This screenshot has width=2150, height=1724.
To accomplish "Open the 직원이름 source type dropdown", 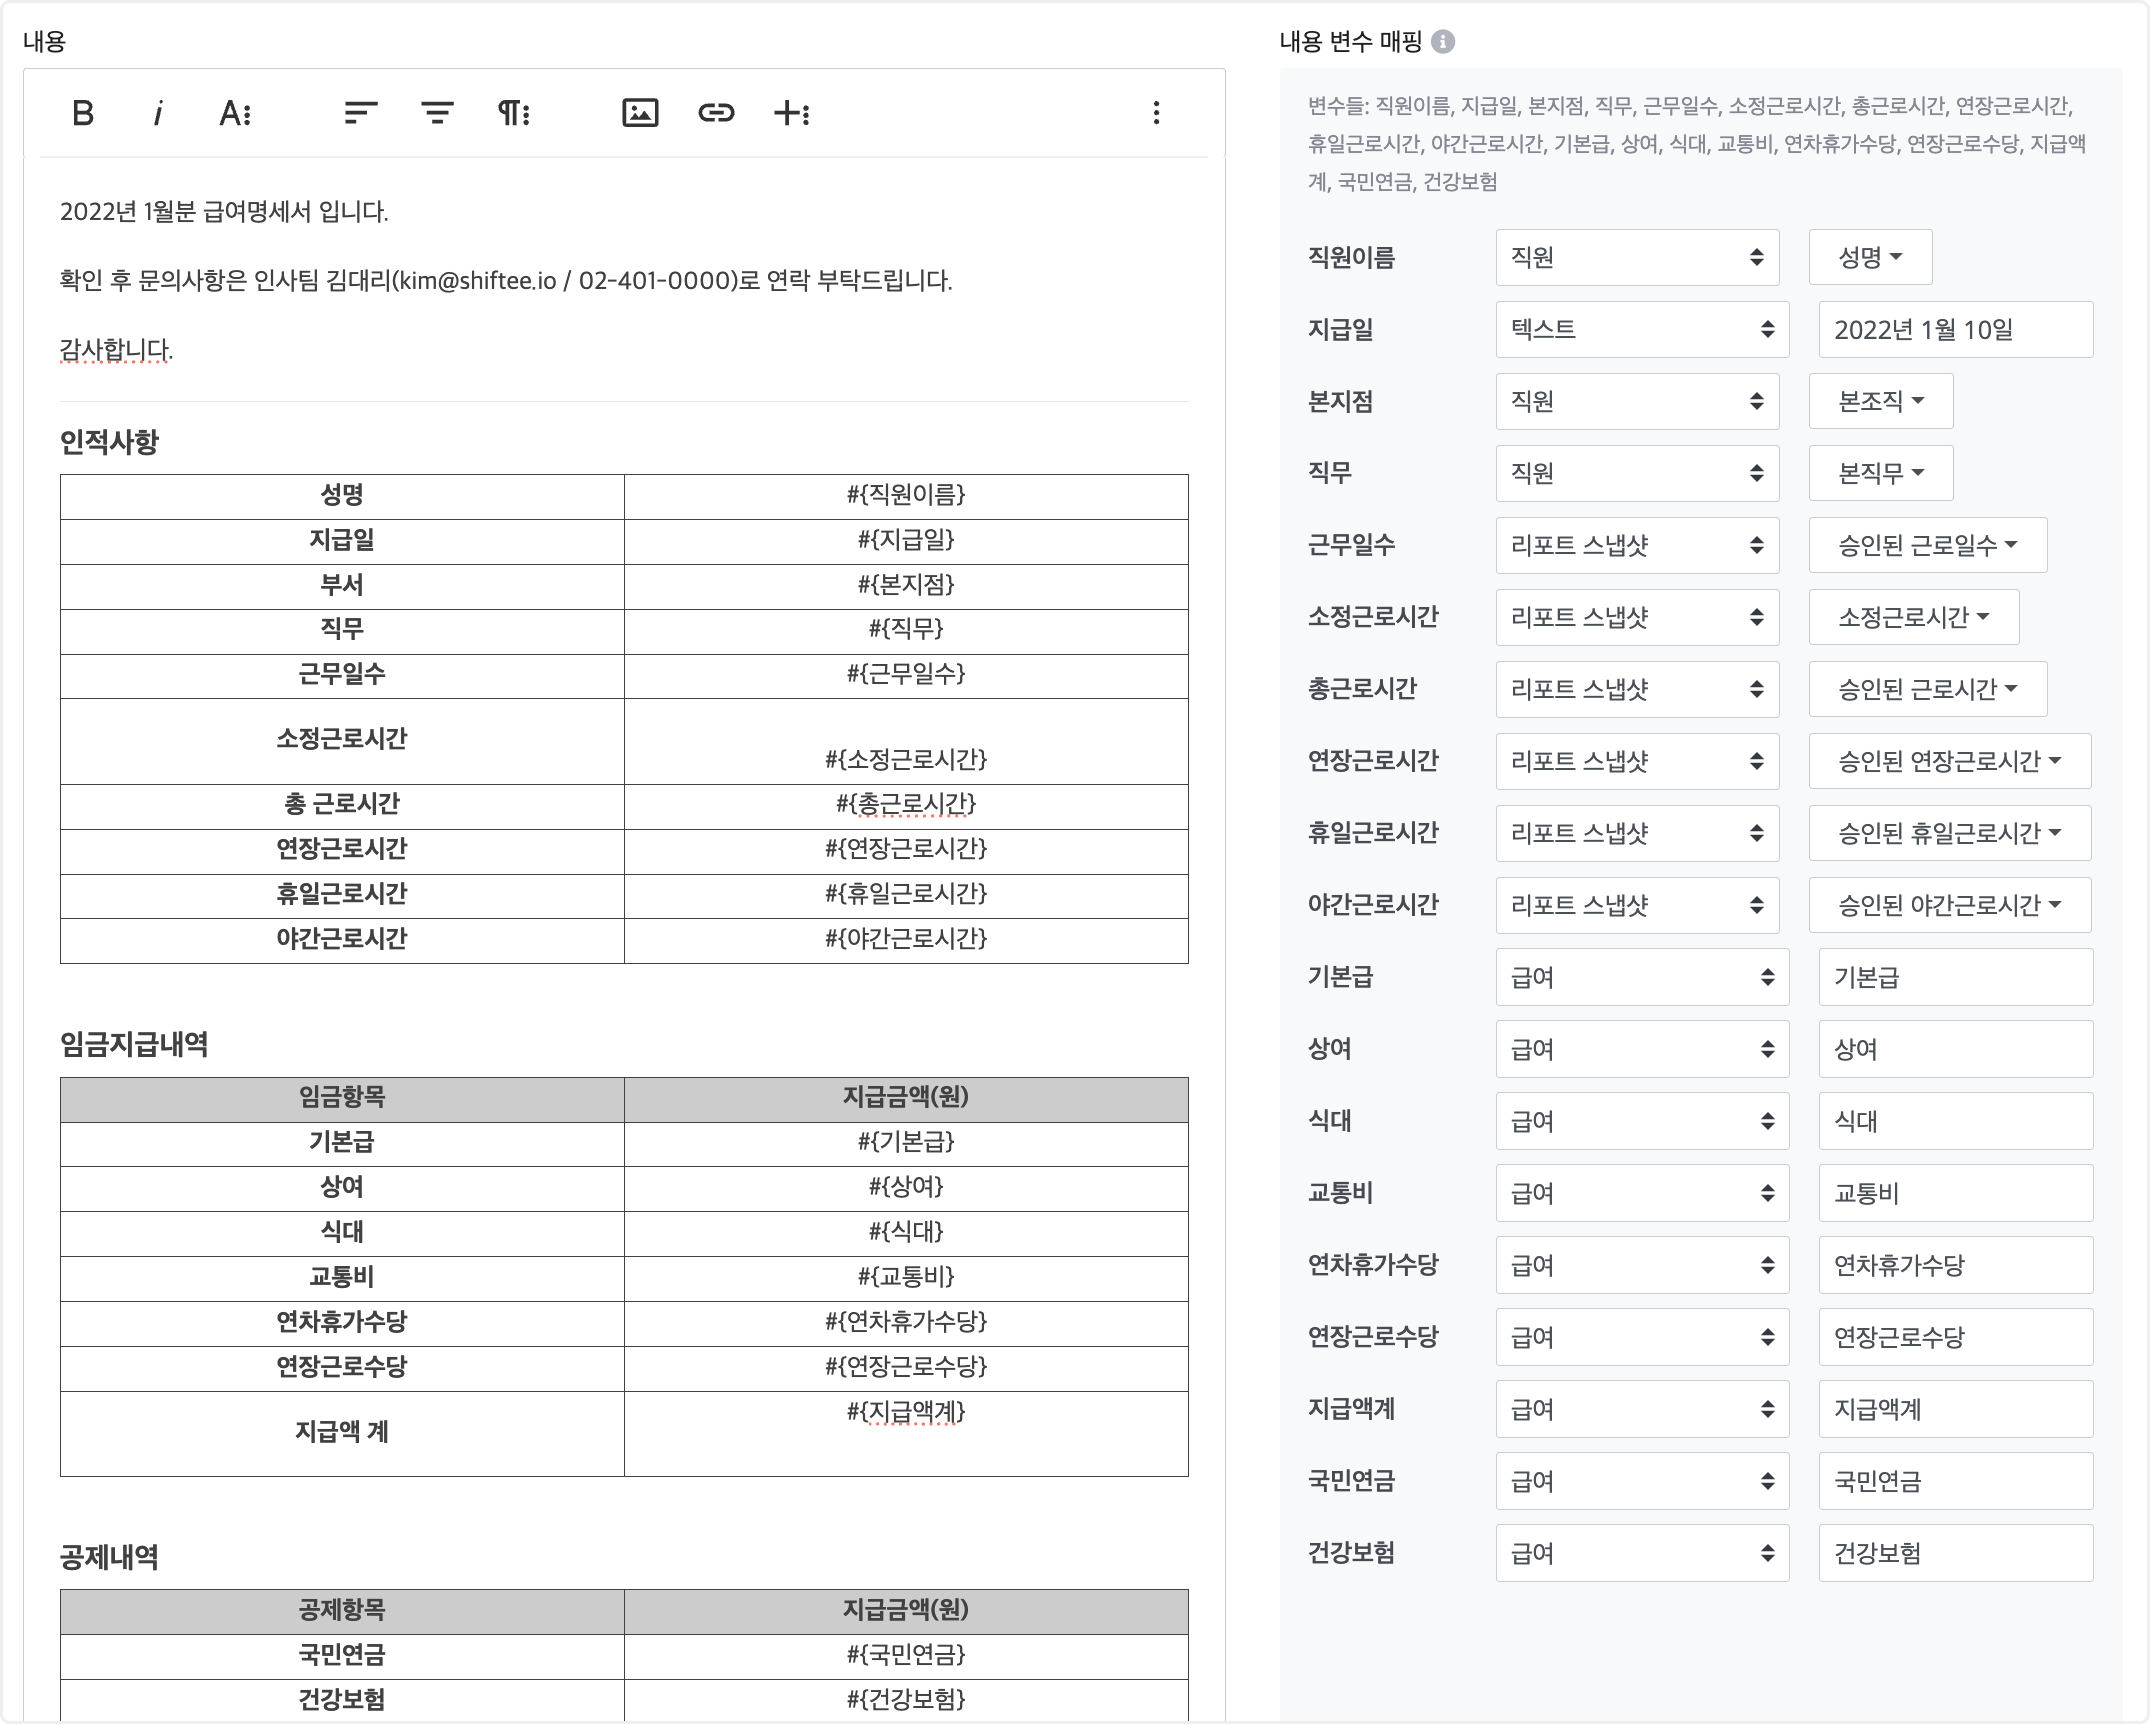I will (x=1637, y=258).
